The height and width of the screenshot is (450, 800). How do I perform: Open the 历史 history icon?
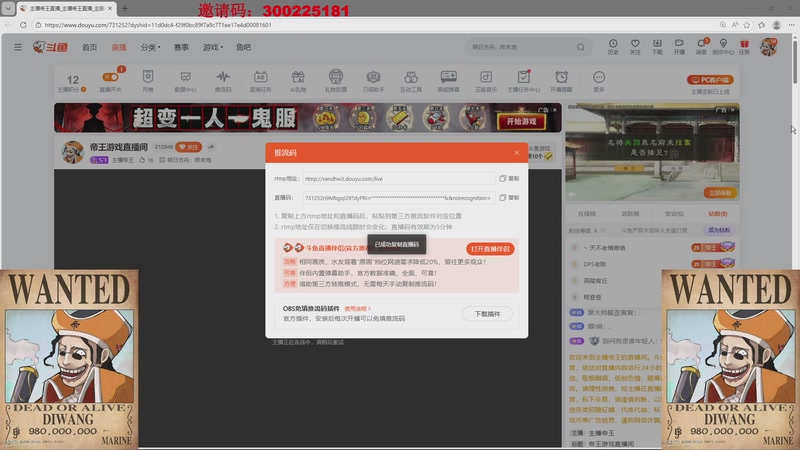pyautogui.click(x=613, y=46)
